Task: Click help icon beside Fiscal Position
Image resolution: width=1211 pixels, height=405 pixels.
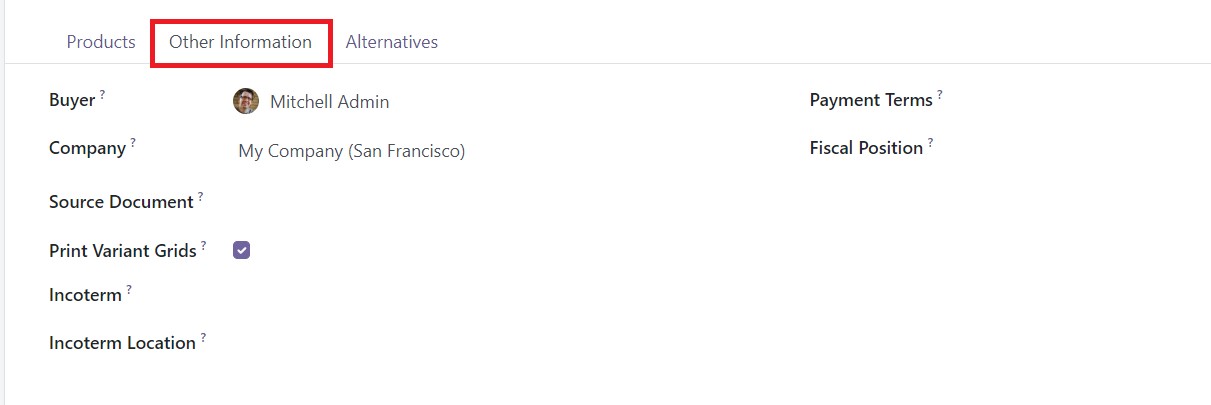Action: point(930,143)
